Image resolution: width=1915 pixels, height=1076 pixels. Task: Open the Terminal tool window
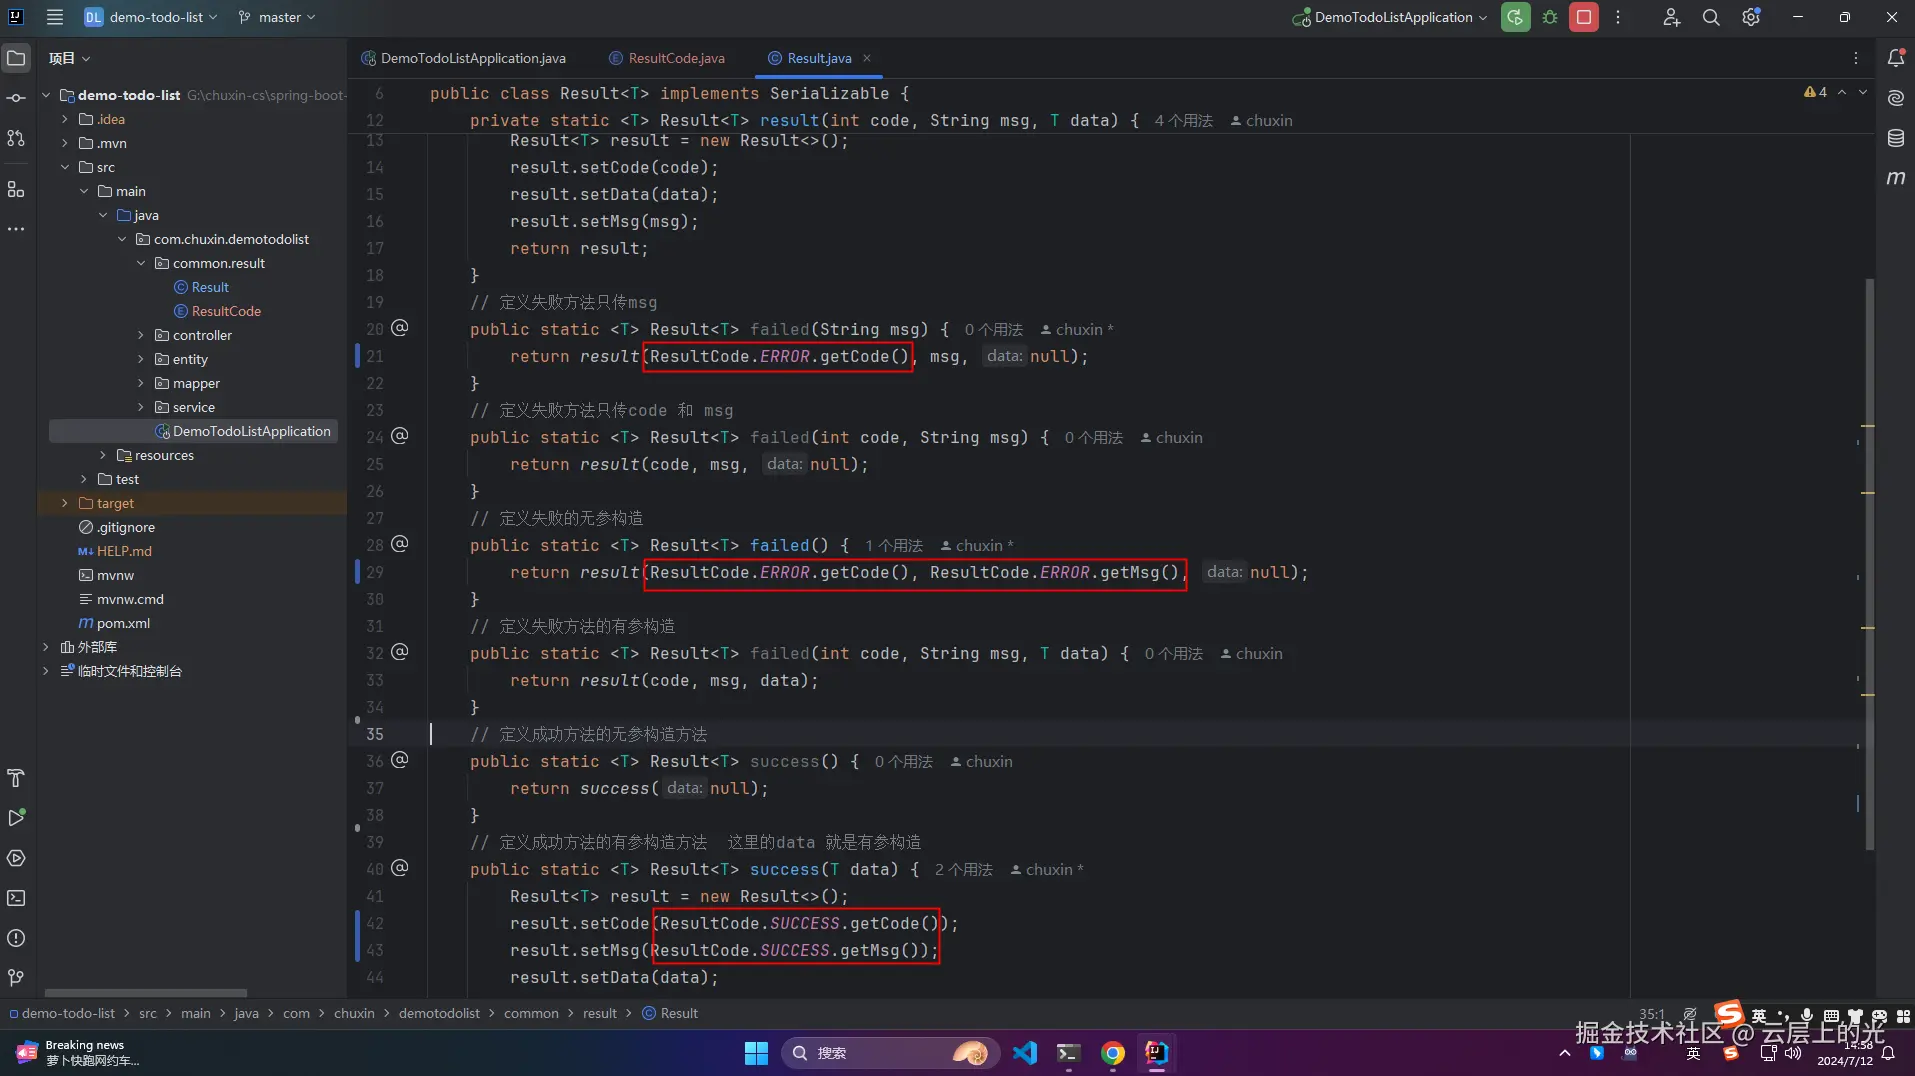coord(16,898)
